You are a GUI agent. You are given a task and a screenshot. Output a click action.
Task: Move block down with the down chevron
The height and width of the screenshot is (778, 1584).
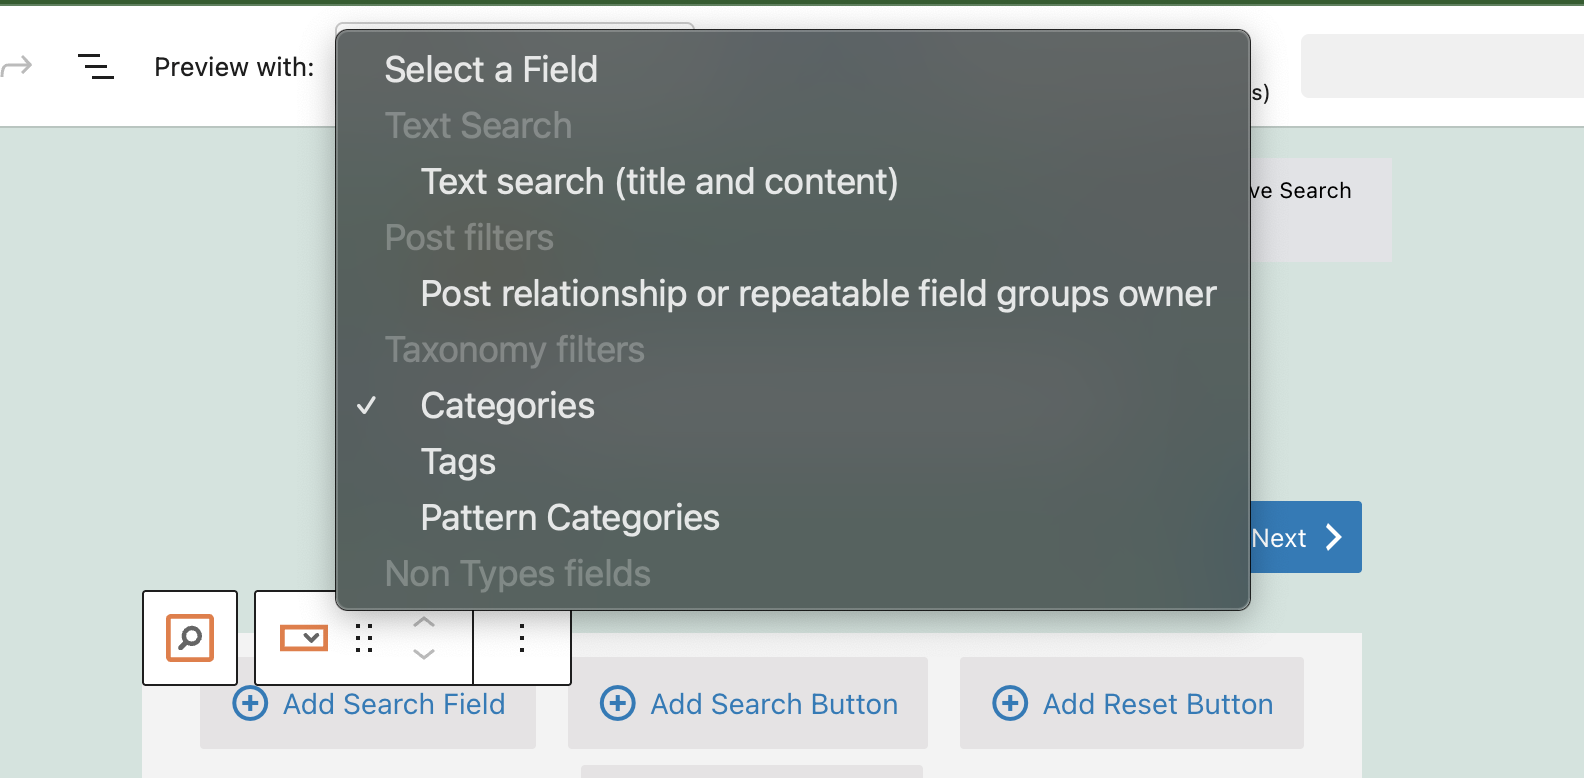click(424, 654)
